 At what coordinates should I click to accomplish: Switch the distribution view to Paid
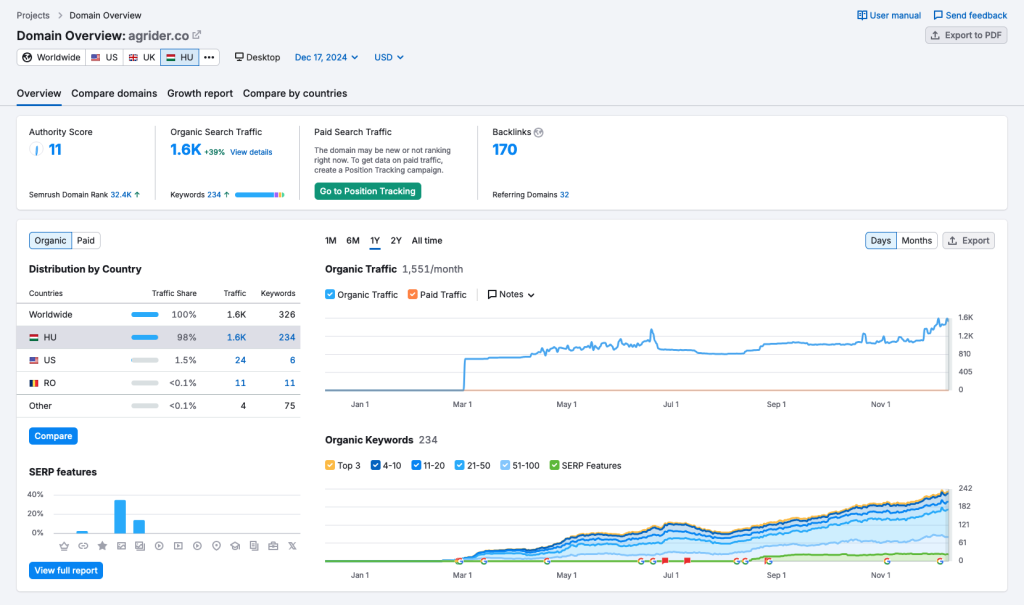(86, 240)
